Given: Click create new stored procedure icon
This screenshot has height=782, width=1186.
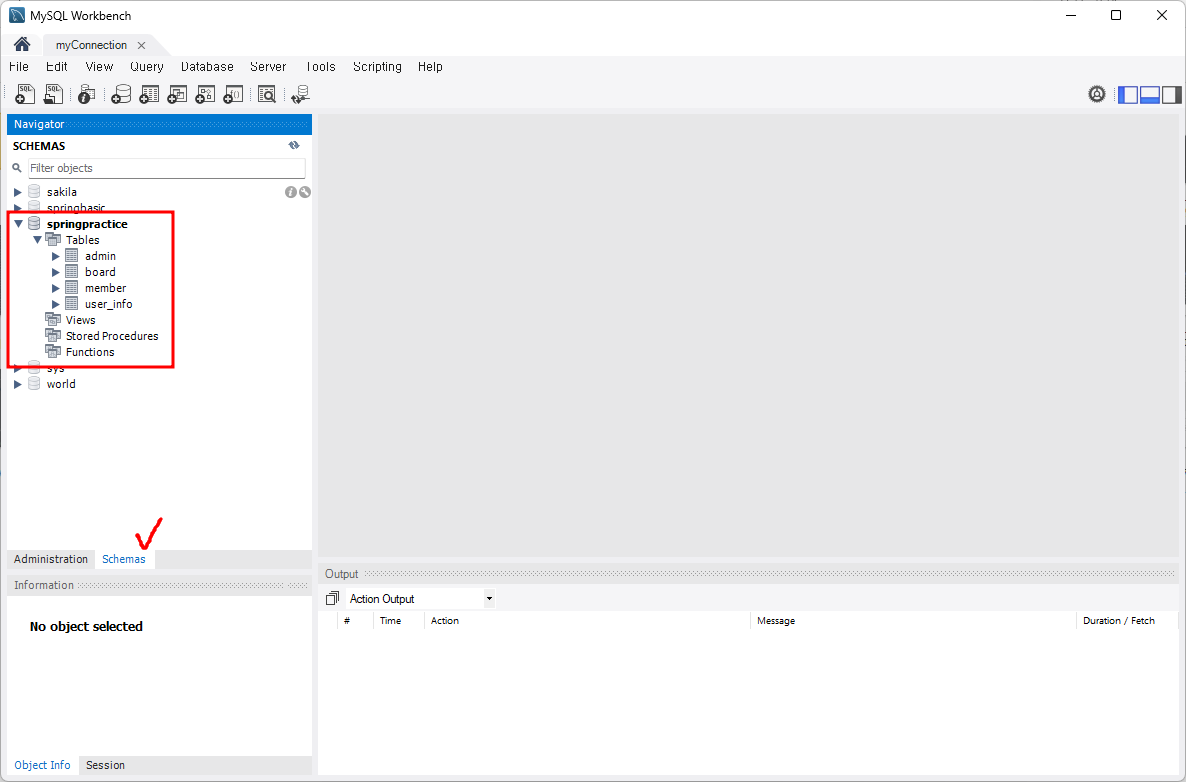Looking at the screenshot, I should [205, 94].
